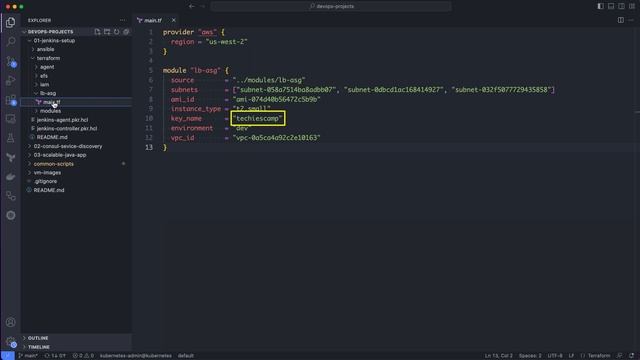The image size is (640, 360).
Task: Toggle the secondary side bar
Action: tap(621, 6)
